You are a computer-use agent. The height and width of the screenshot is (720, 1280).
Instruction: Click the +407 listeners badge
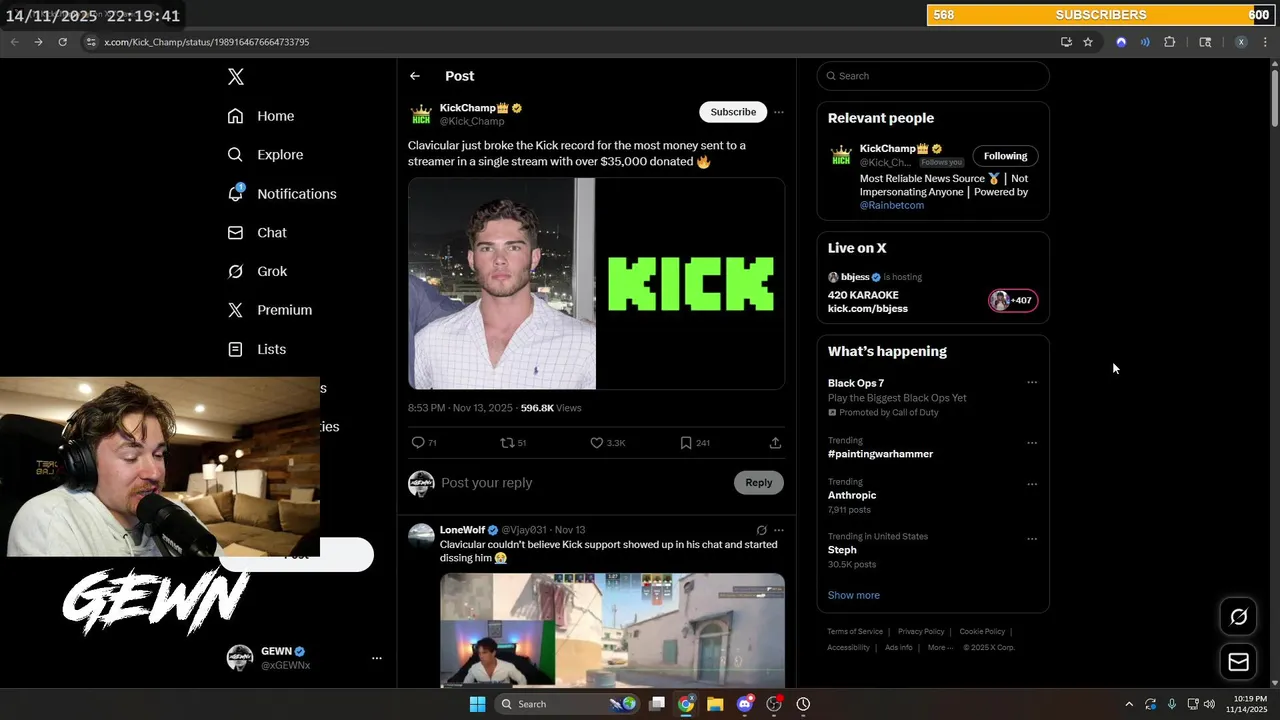(1013, 300)
